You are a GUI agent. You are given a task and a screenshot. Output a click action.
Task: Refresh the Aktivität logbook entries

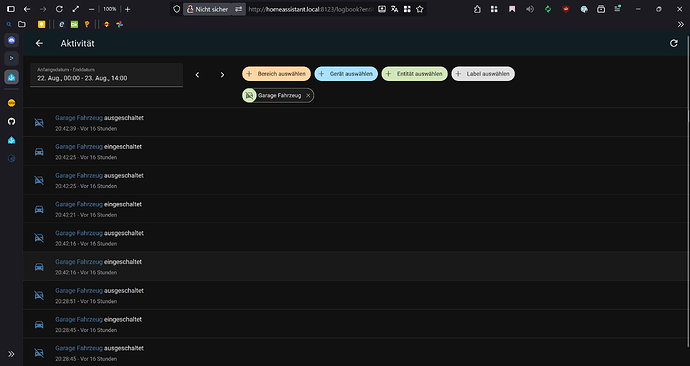pos(673,43)
